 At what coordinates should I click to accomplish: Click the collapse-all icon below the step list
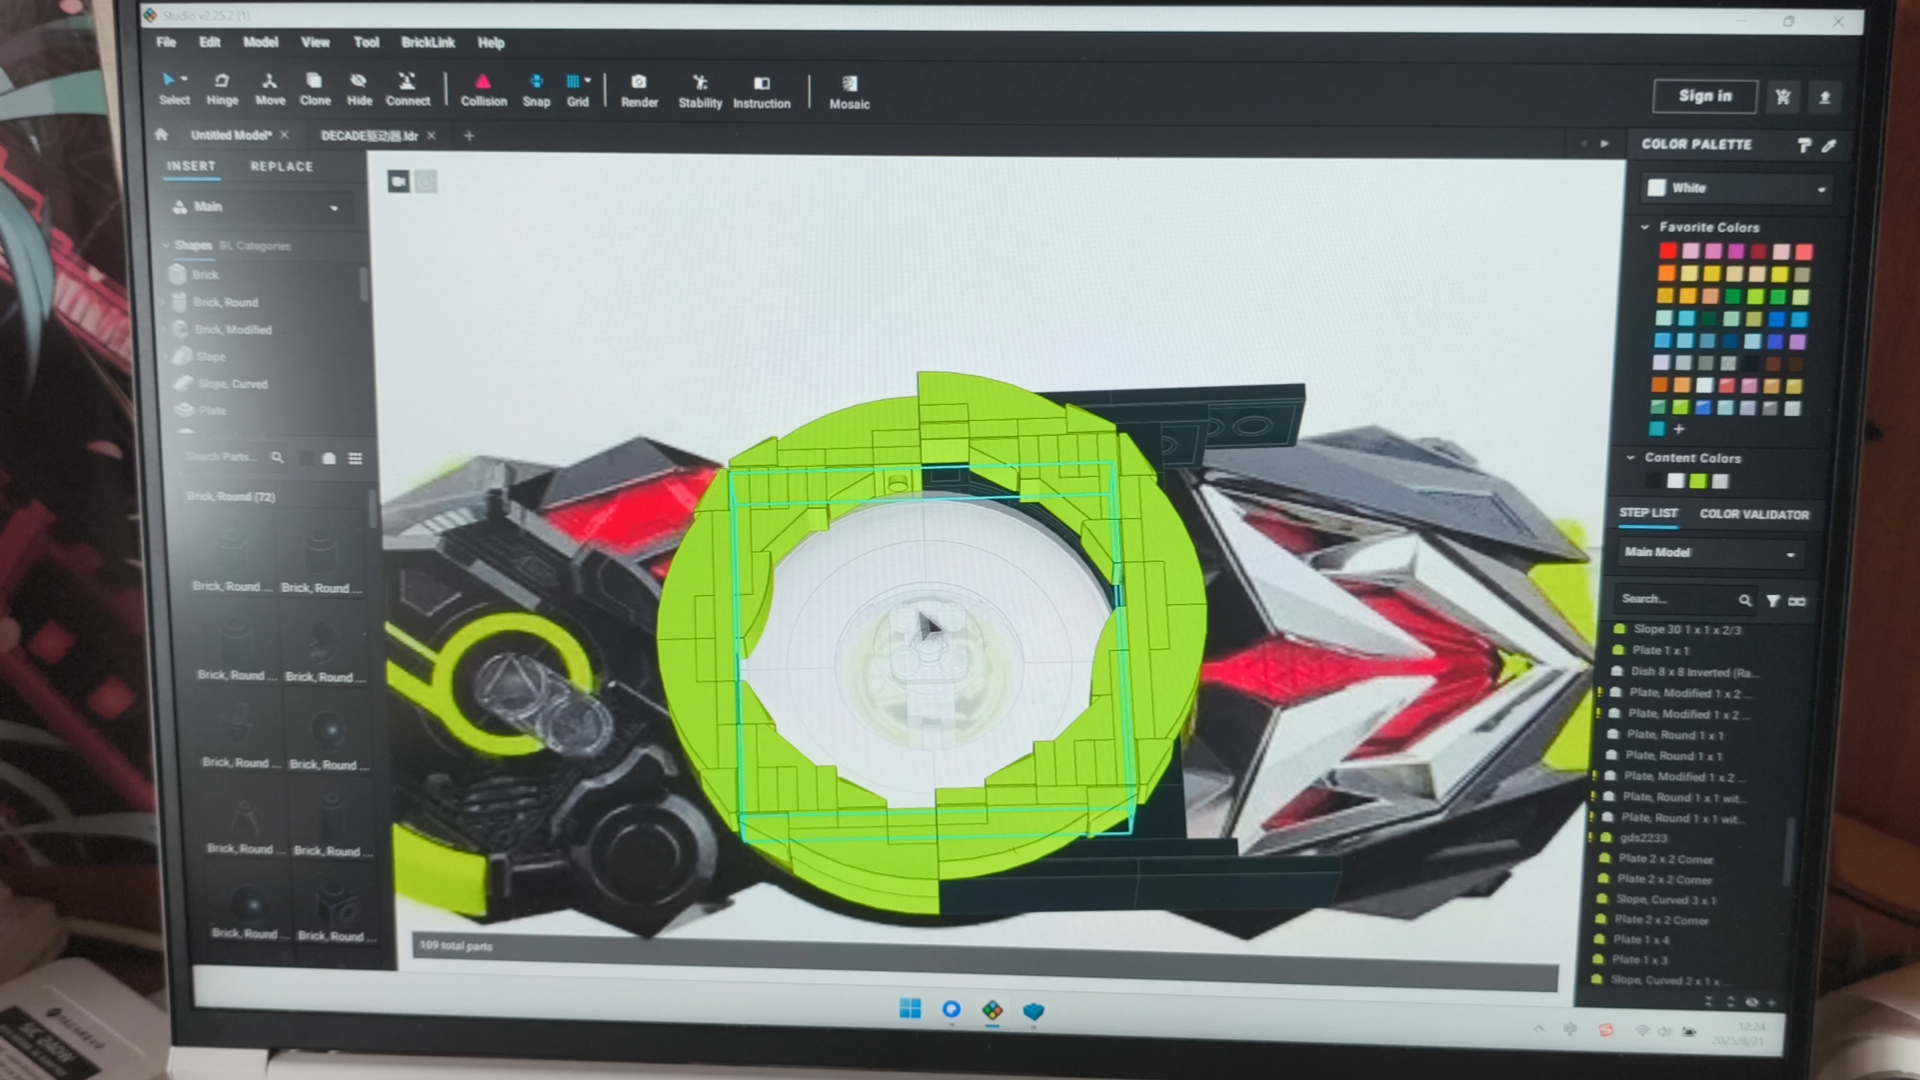click(x=1708, y=1001)
